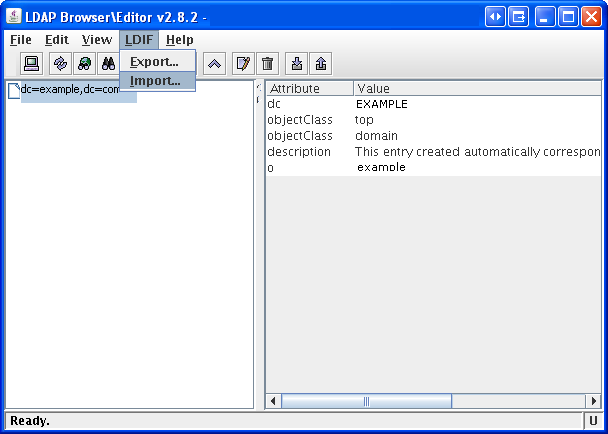
Task: Click the double-arrow title bar button
Action: tap(495, 17)
